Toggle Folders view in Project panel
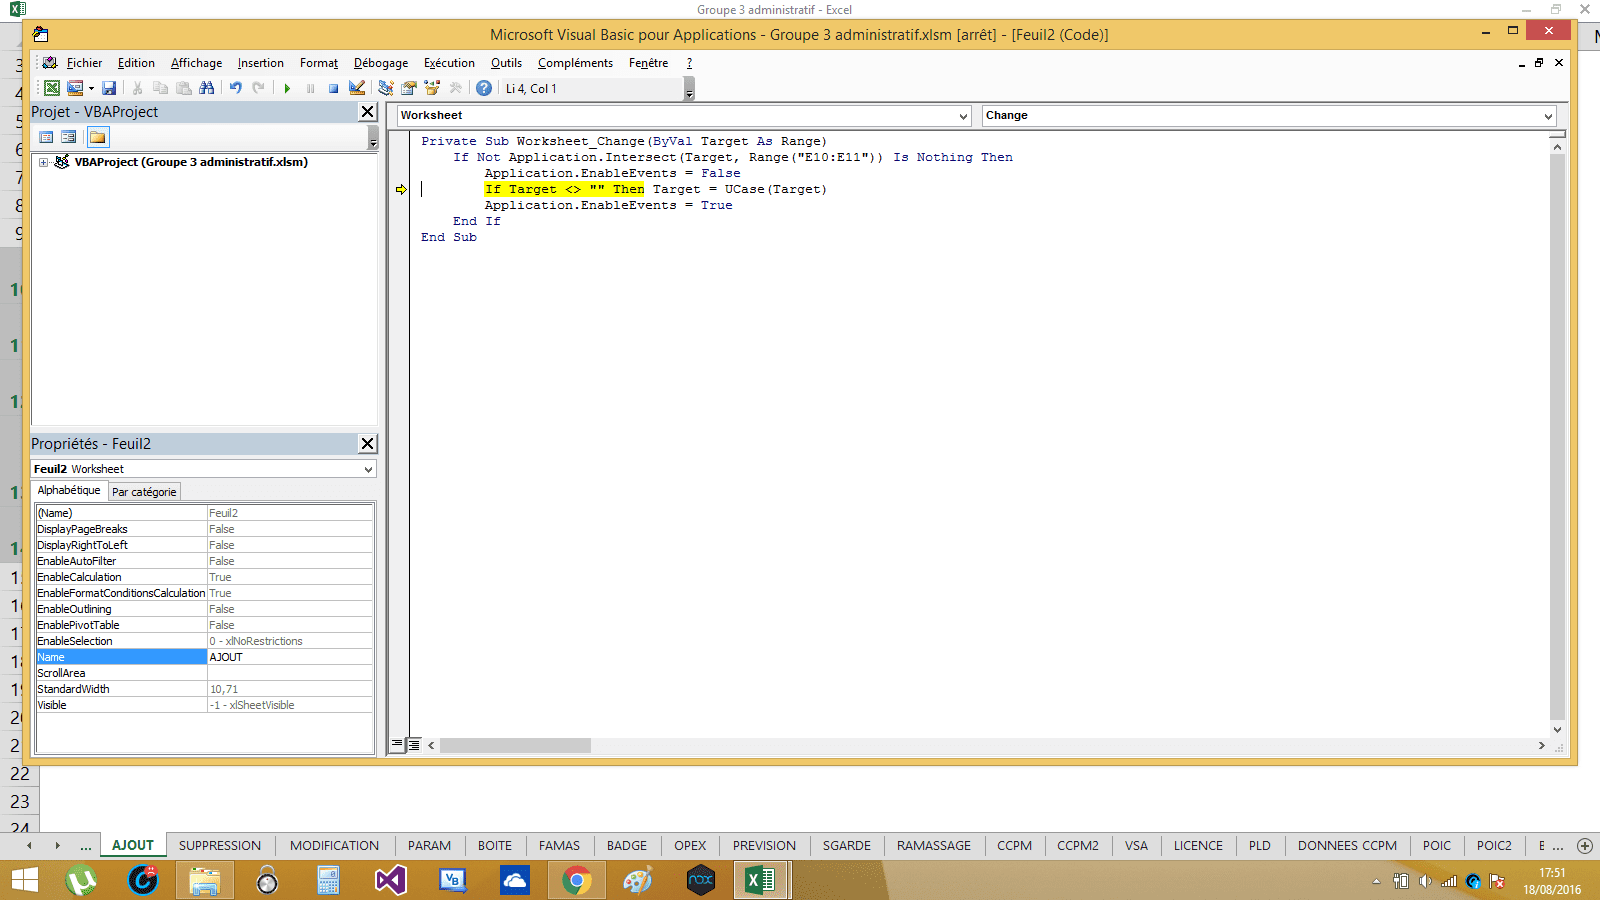 click(98, 137)
